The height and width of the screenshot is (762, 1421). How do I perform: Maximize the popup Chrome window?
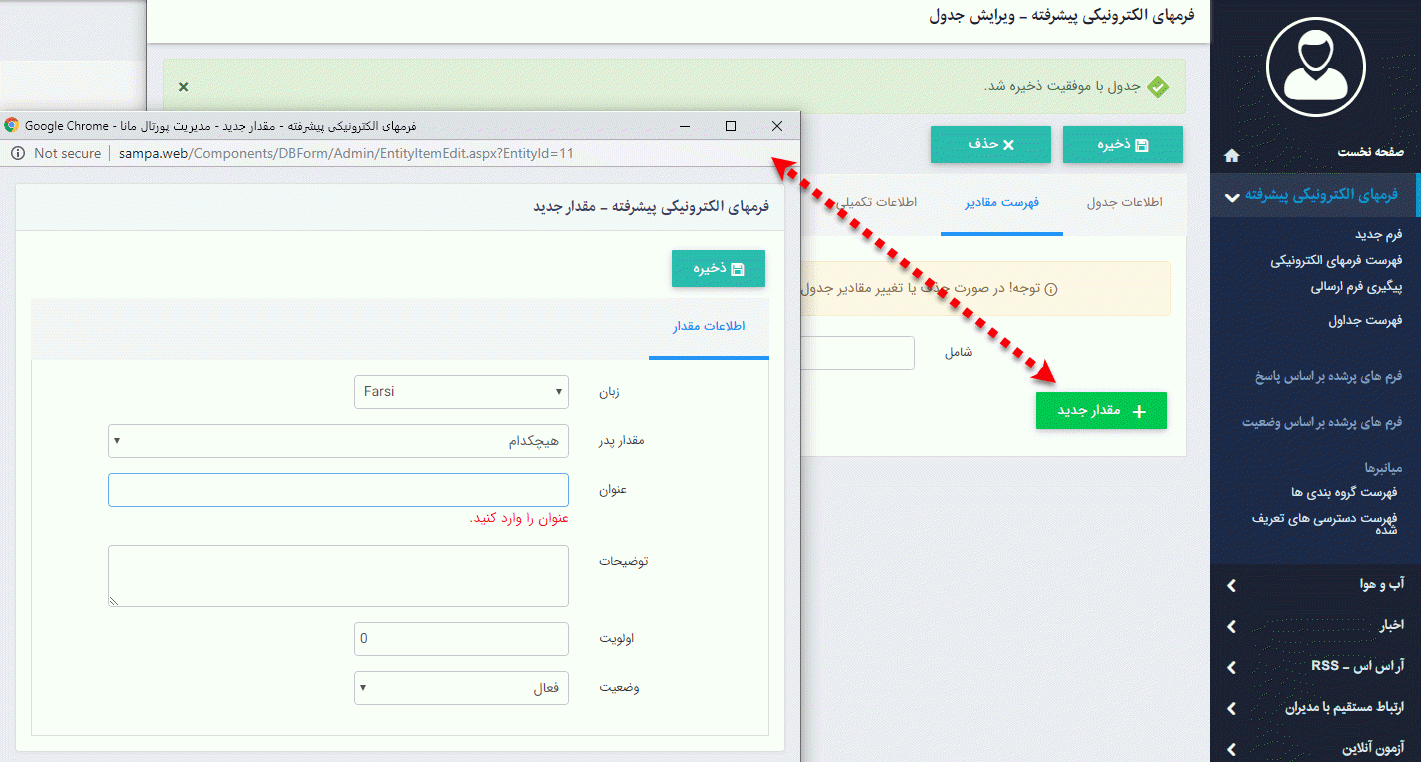731,126
